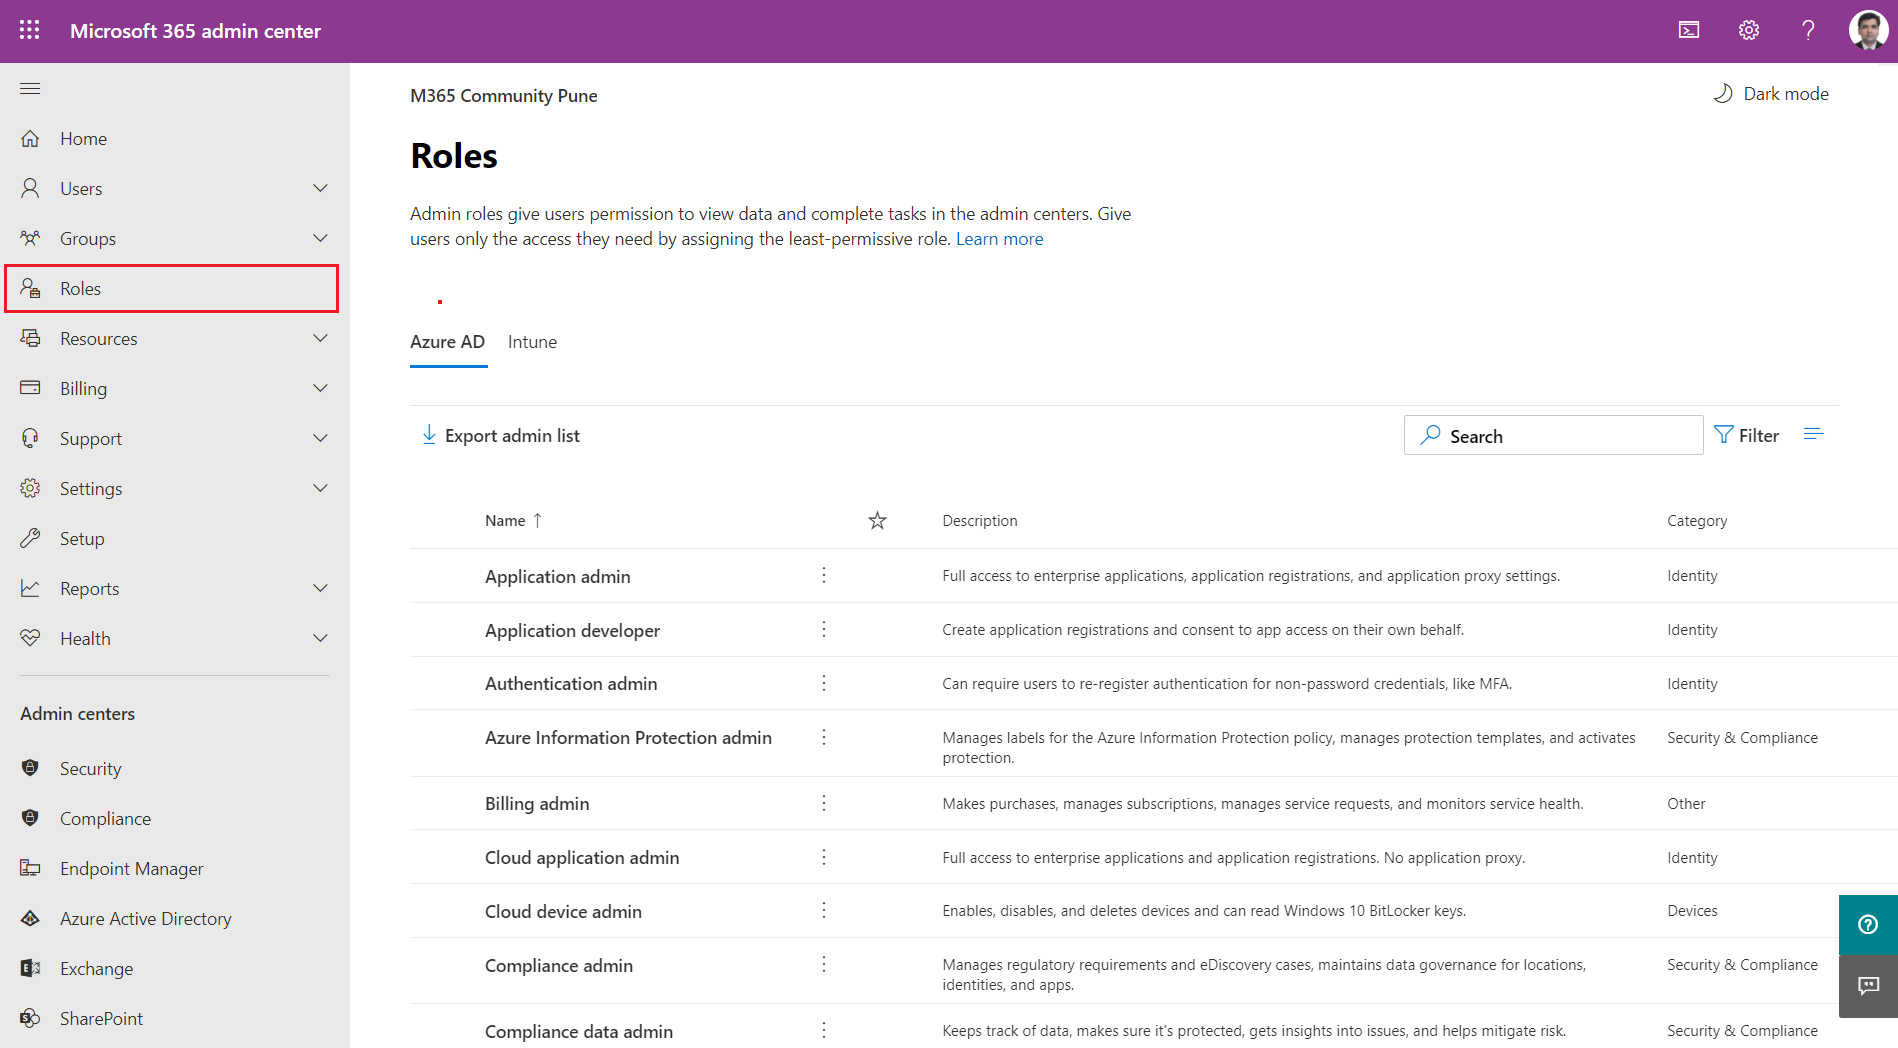1898x1048 pixels.
Task: Click Export admin list
Action: [x=501, y=436]
